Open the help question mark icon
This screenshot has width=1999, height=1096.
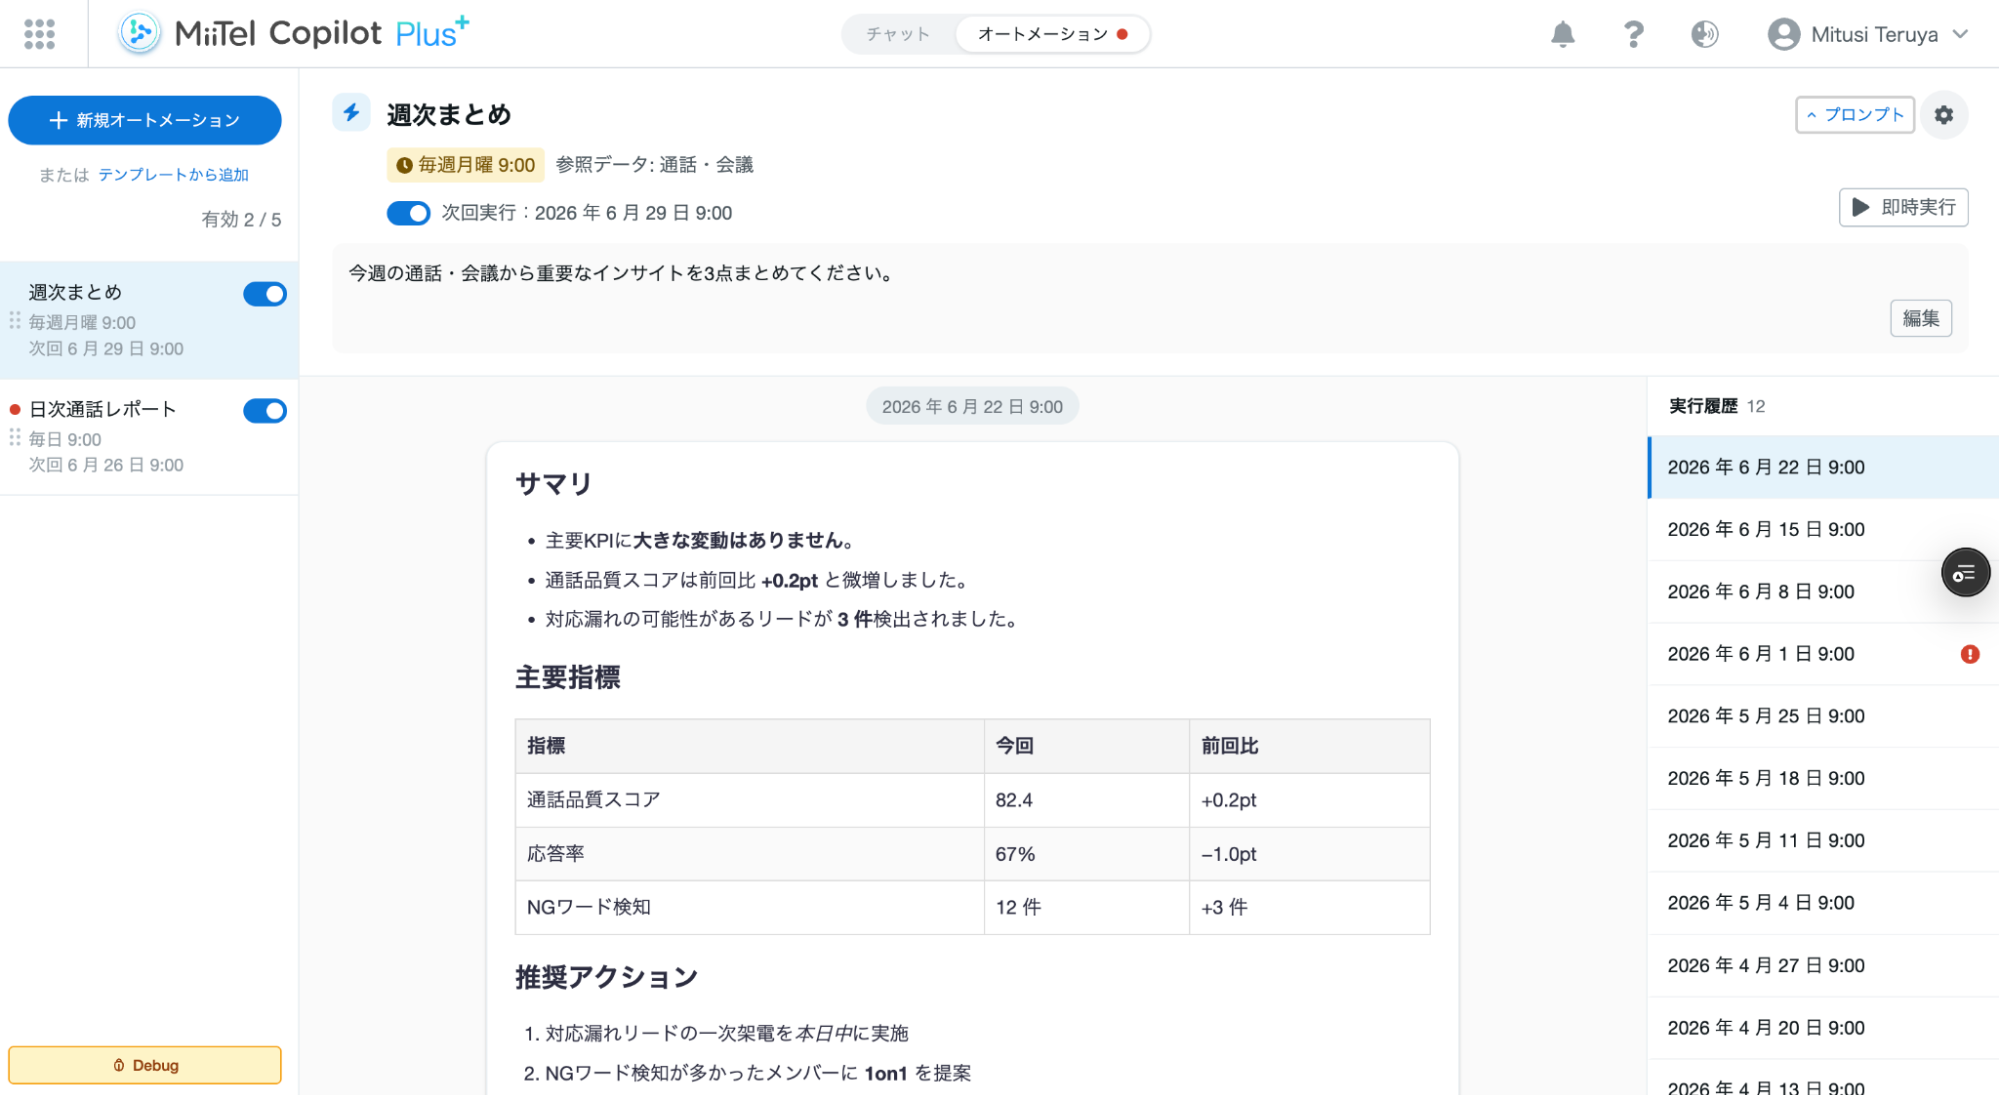[x=1633, y=34]
